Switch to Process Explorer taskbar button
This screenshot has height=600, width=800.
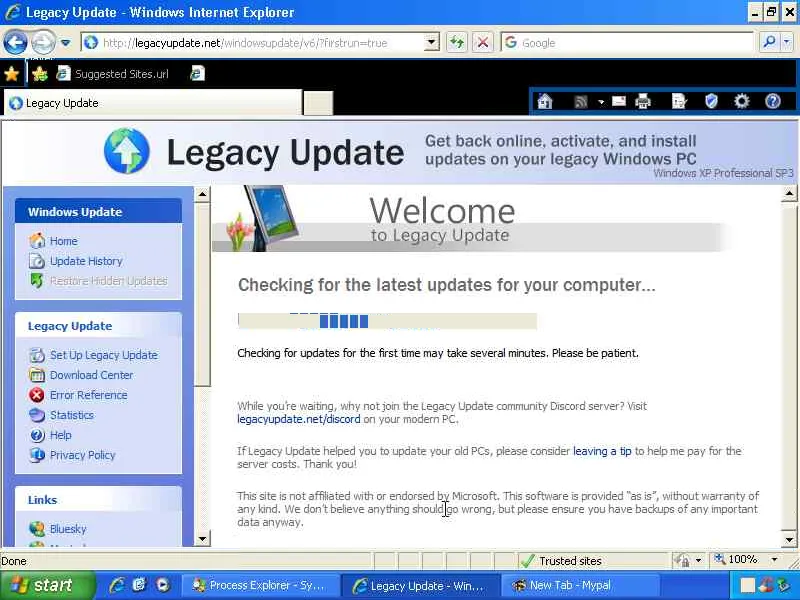point(260,586)
